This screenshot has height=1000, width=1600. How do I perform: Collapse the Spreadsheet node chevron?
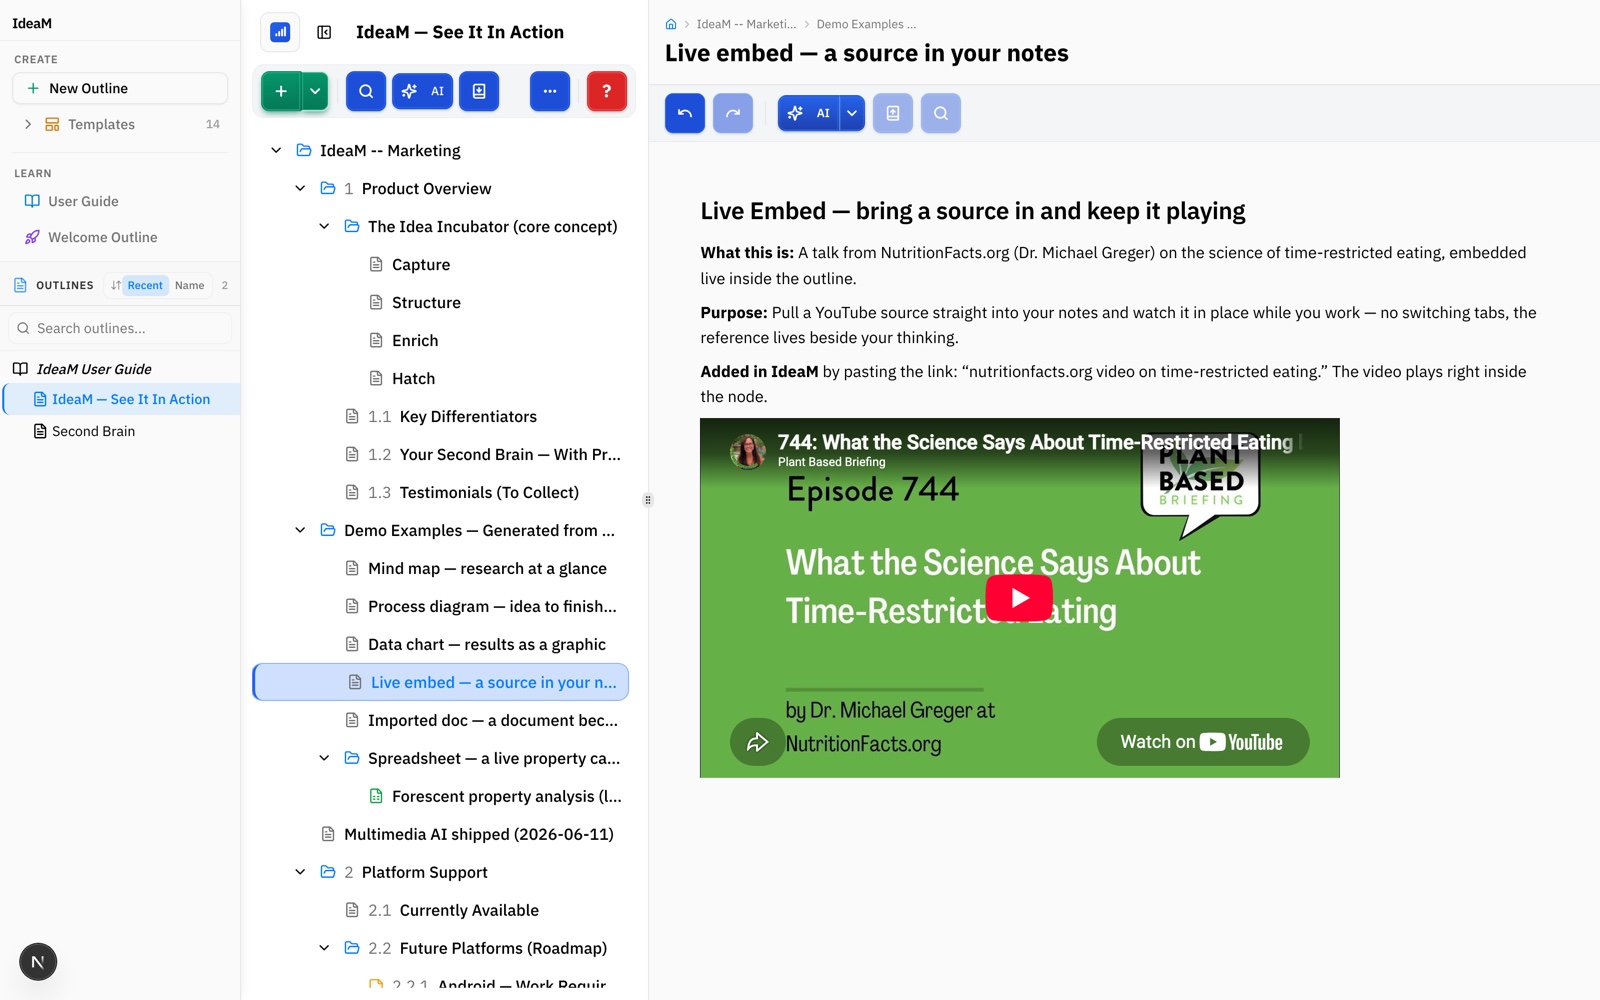pyautogui.click(x=324, y=758)
